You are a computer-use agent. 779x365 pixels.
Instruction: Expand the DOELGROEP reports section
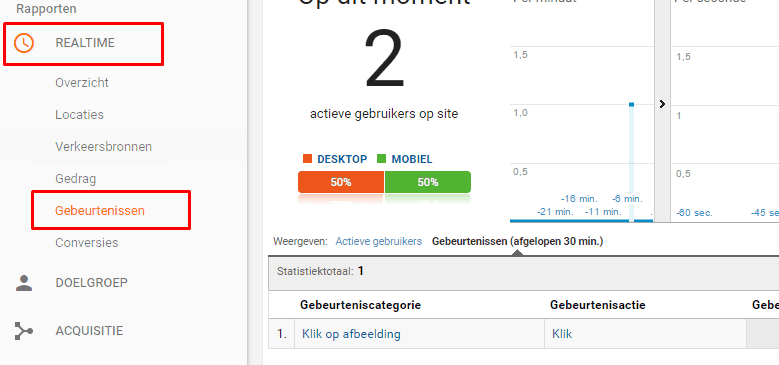click(x=91, y=283)
